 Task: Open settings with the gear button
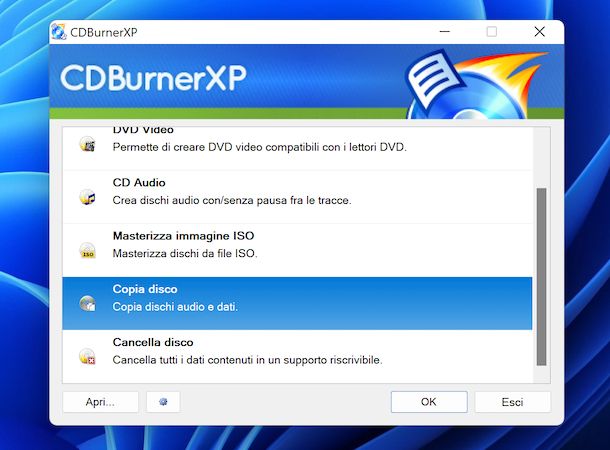pos(163,402)
